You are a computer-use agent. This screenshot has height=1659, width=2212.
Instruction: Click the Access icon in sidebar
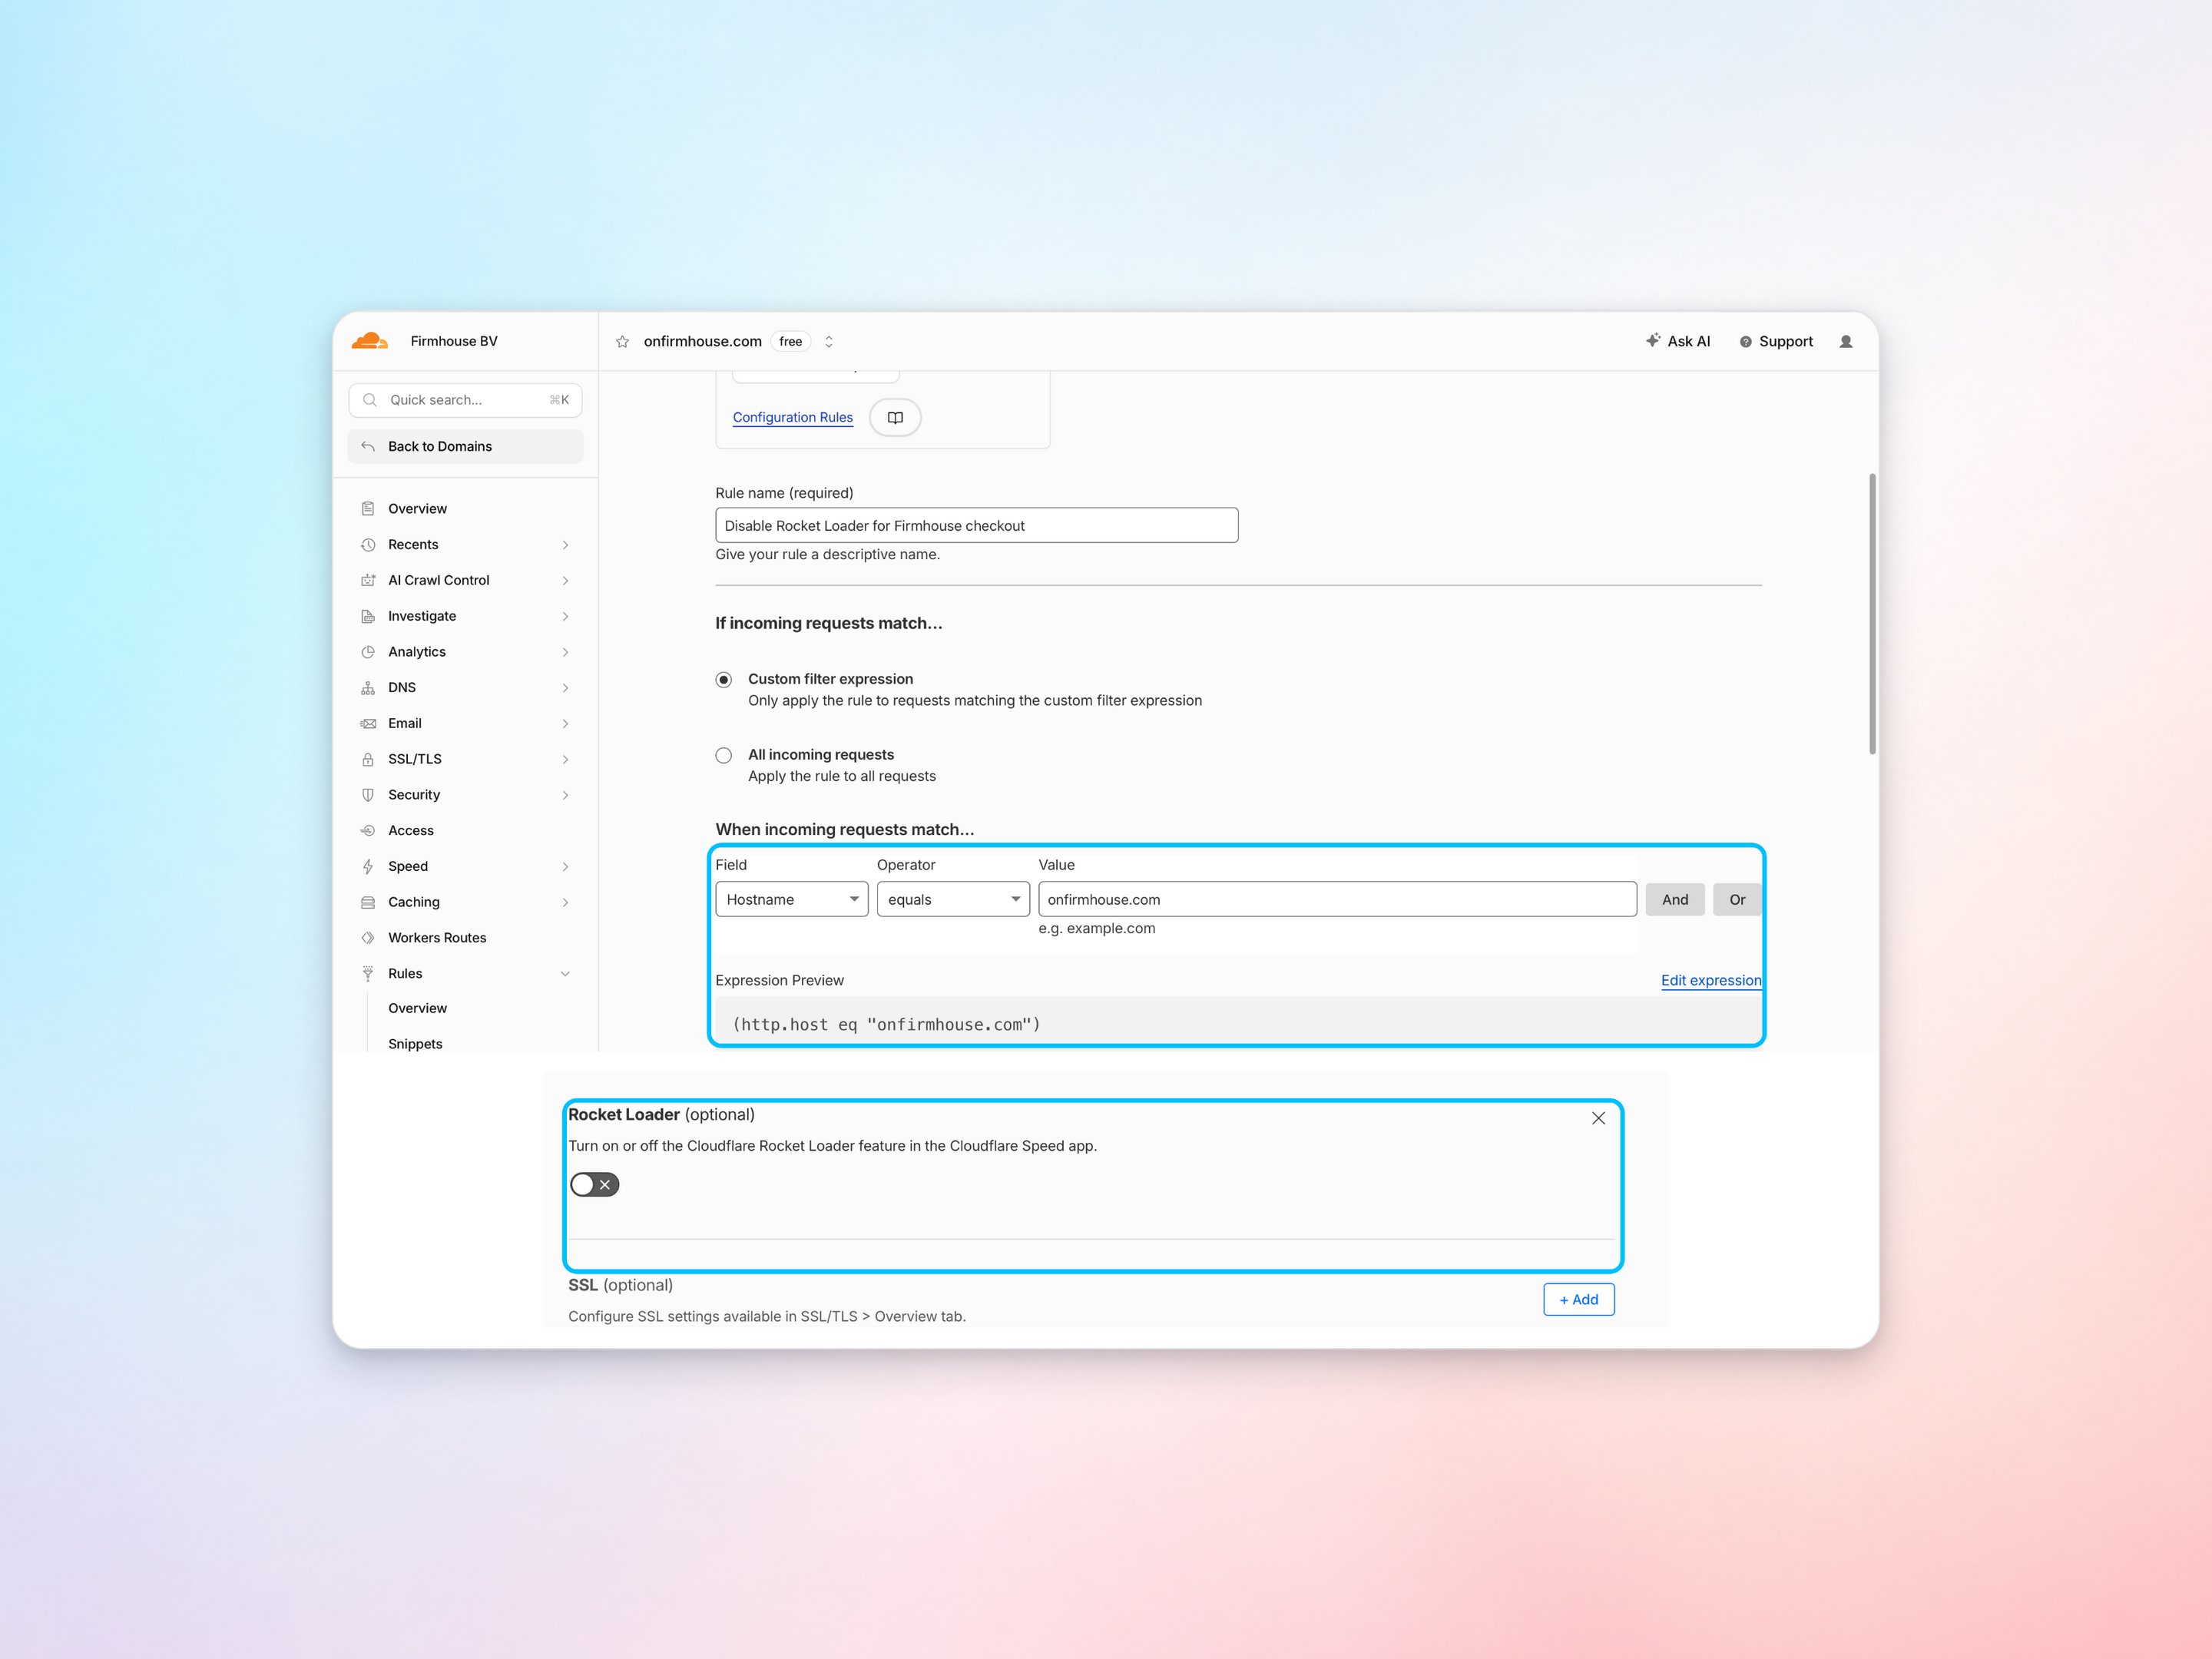tap(368, 831)
